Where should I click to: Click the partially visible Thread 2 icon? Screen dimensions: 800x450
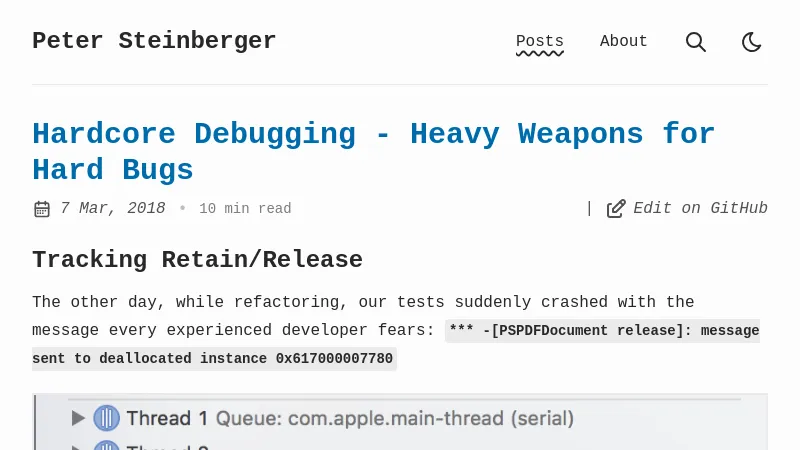pyautogui.click(x=106, y=446)
